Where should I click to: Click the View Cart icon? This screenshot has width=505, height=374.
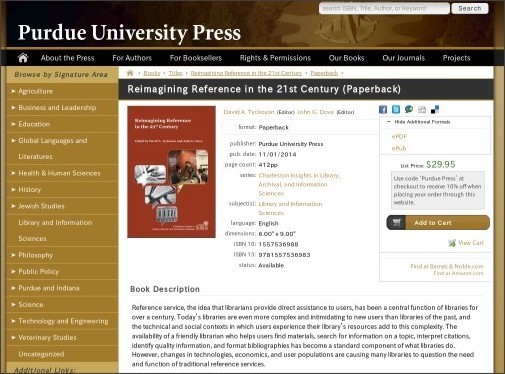point(452,243)
